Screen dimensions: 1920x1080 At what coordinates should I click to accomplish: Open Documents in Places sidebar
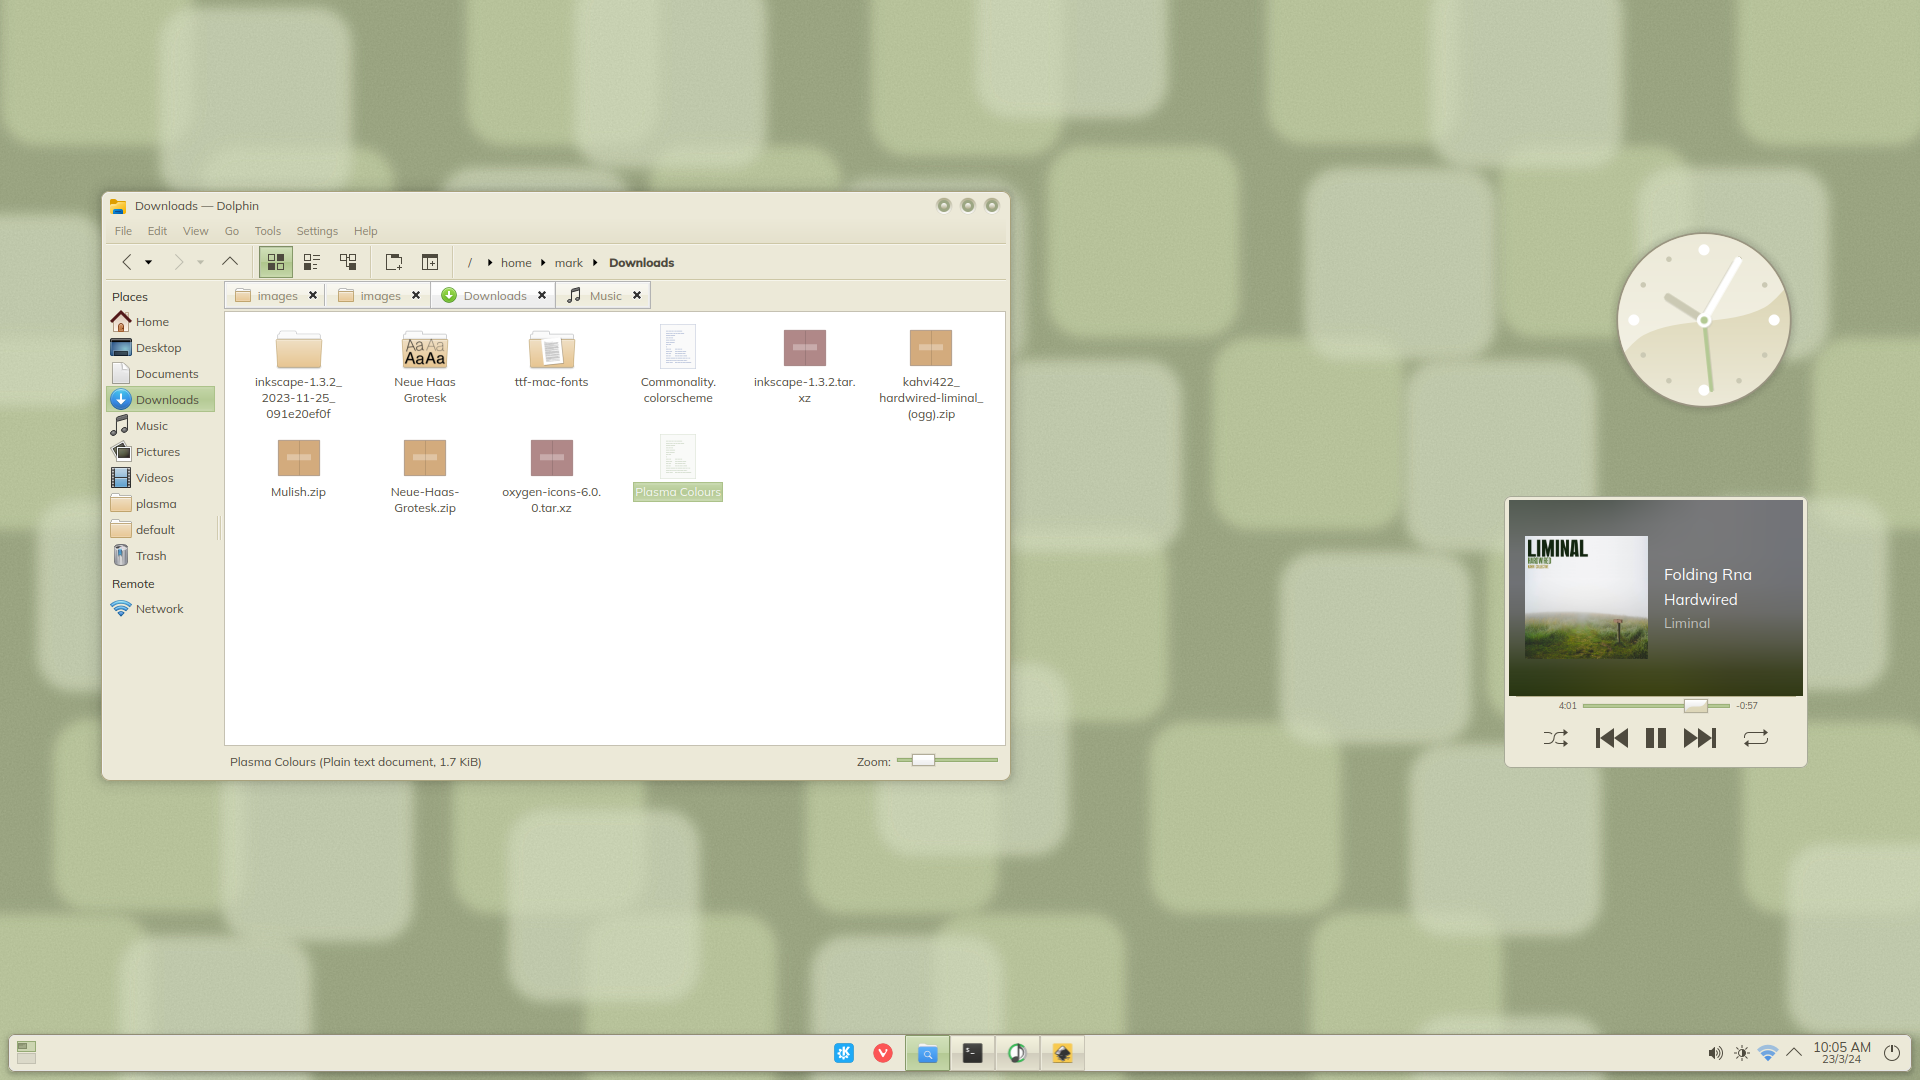[x=161, y=374]
